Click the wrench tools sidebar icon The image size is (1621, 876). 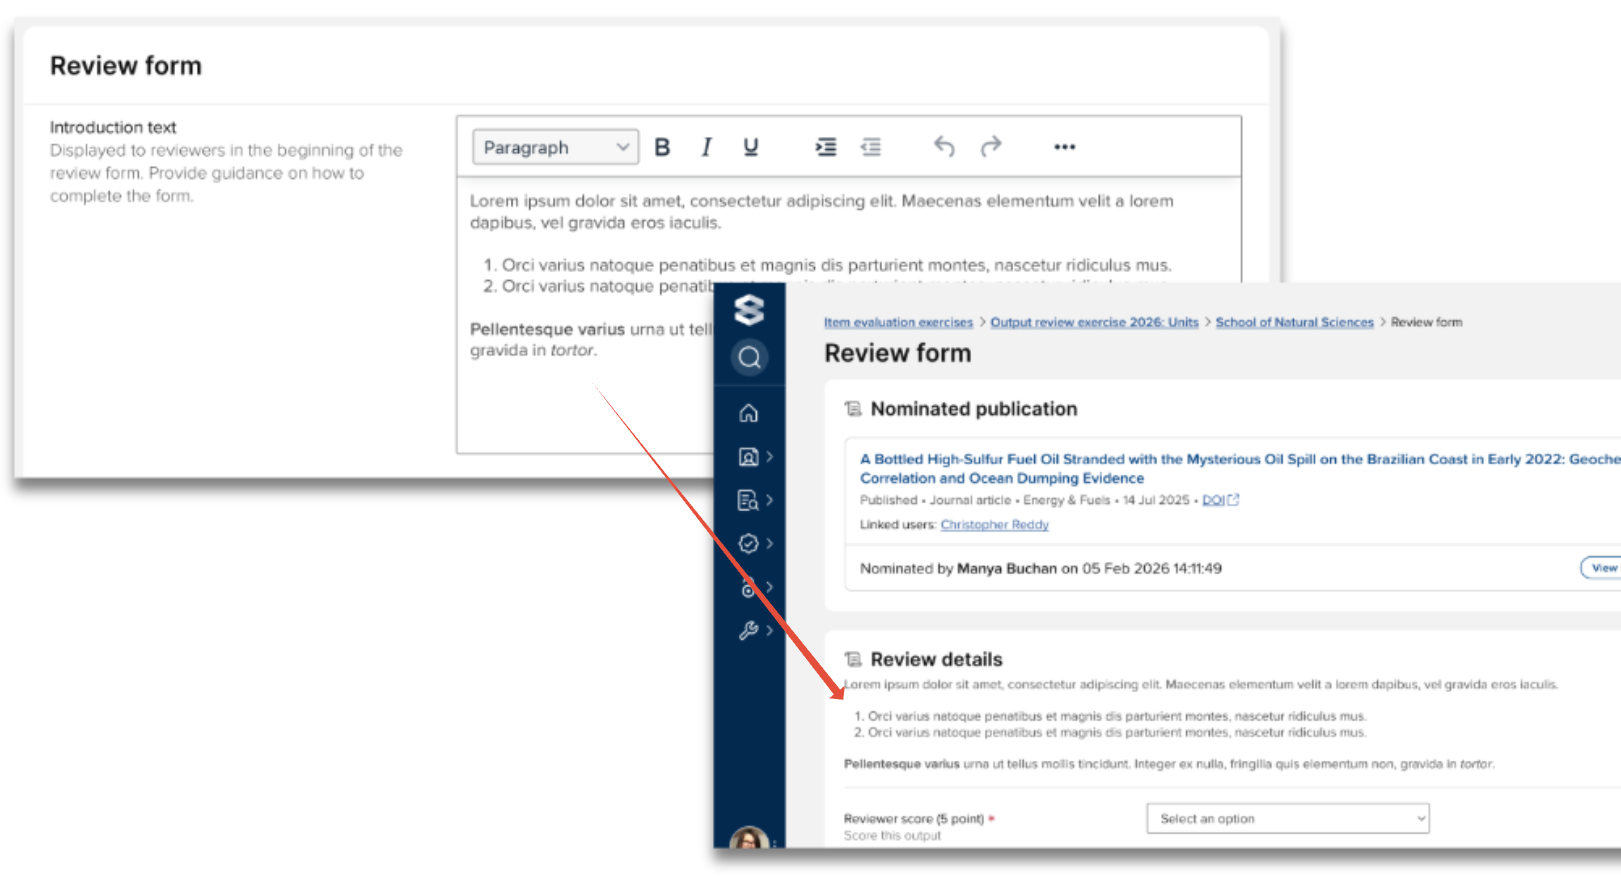coord(748,630)
